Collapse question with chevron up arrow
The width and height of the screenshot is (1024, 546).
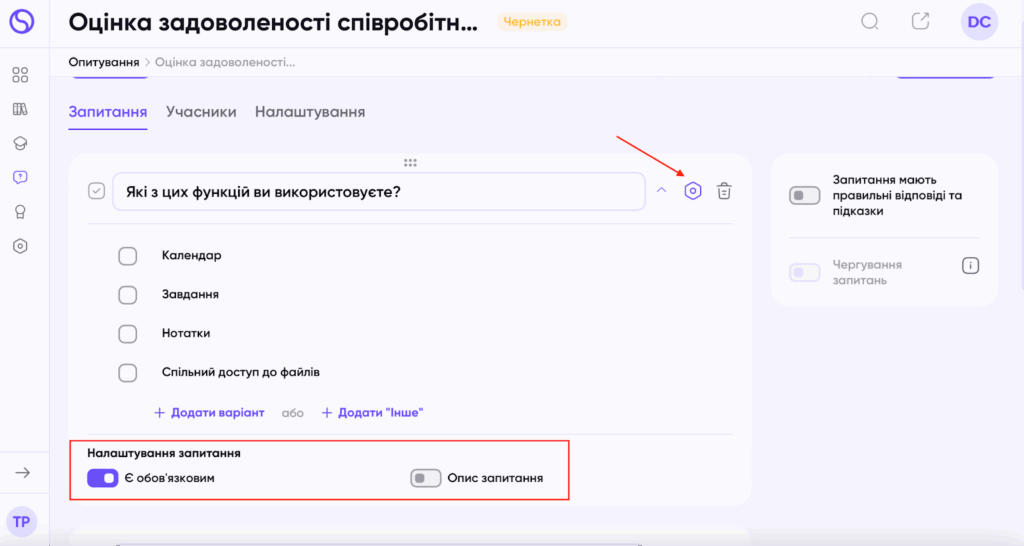(661, 191)
